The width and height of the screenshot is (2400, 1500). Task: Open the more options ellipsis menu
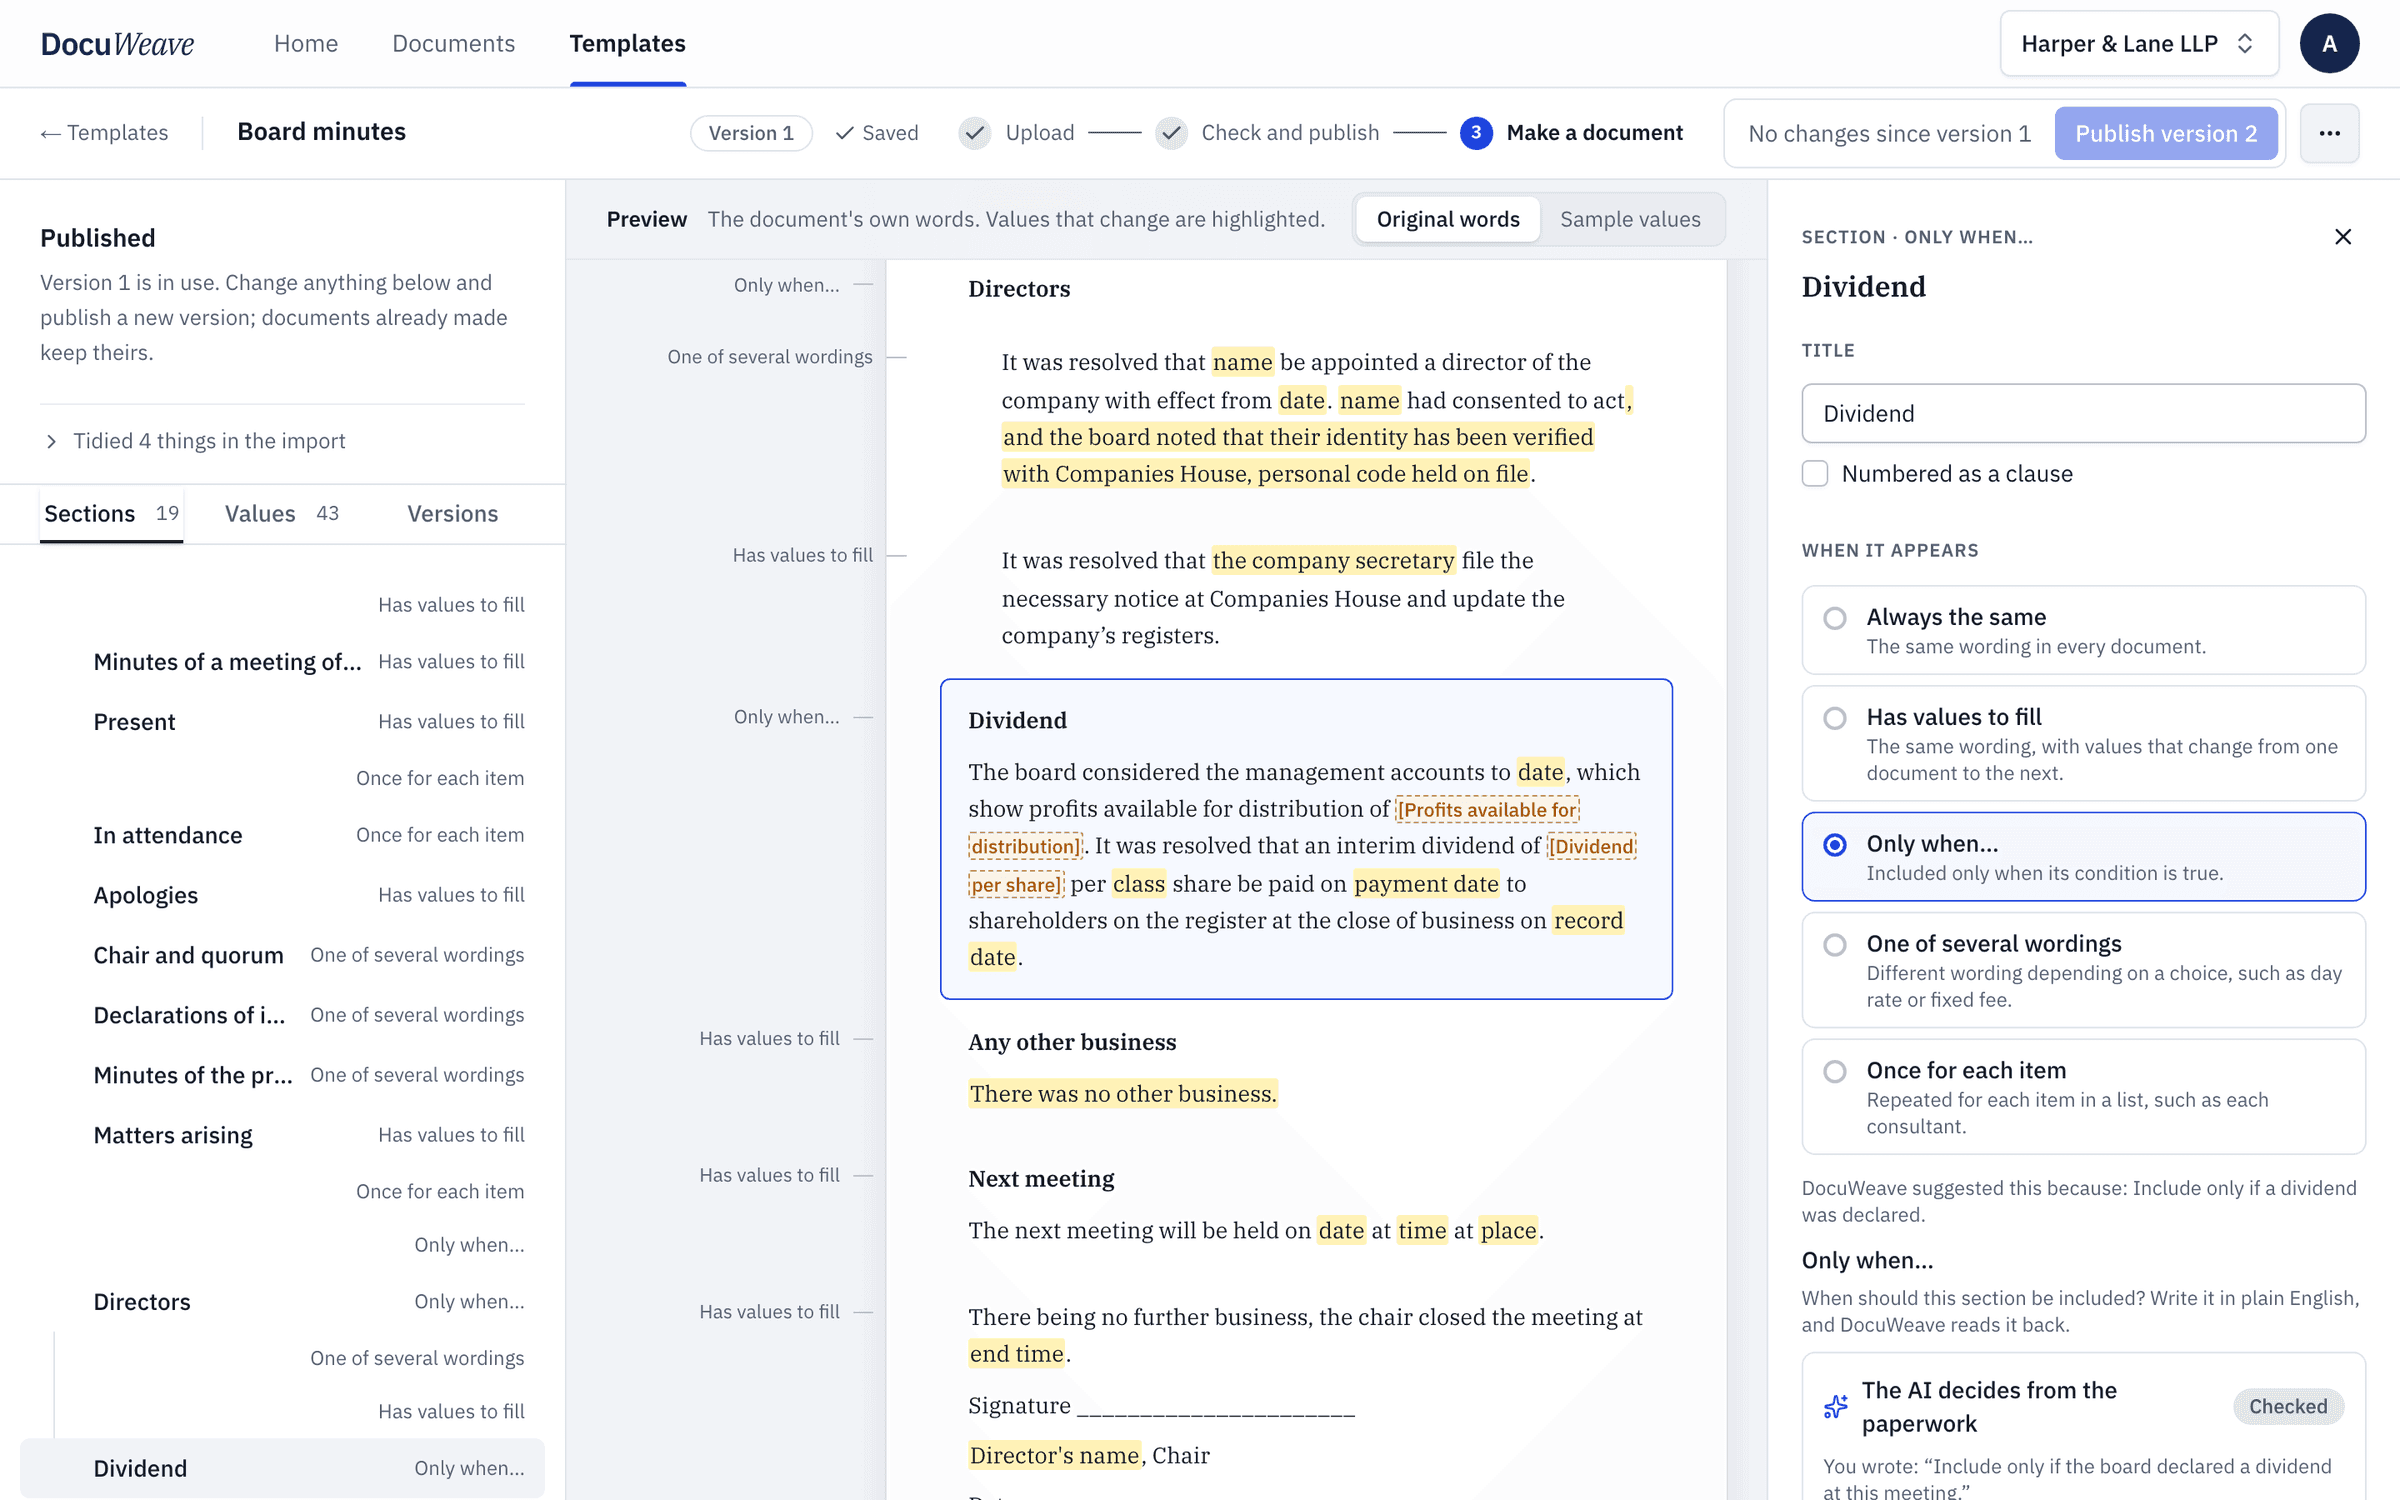[x=2329, y=133]
